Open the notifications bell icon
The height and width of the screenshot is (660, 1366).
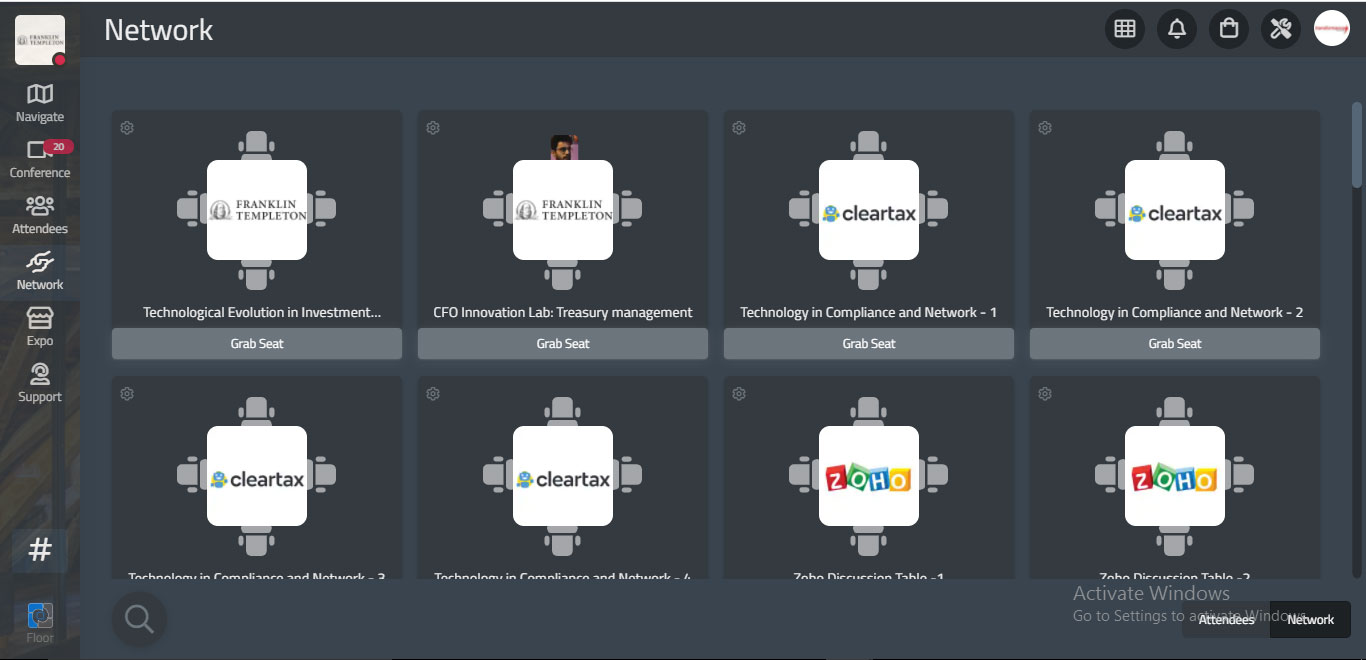(x=1177, y=28)
